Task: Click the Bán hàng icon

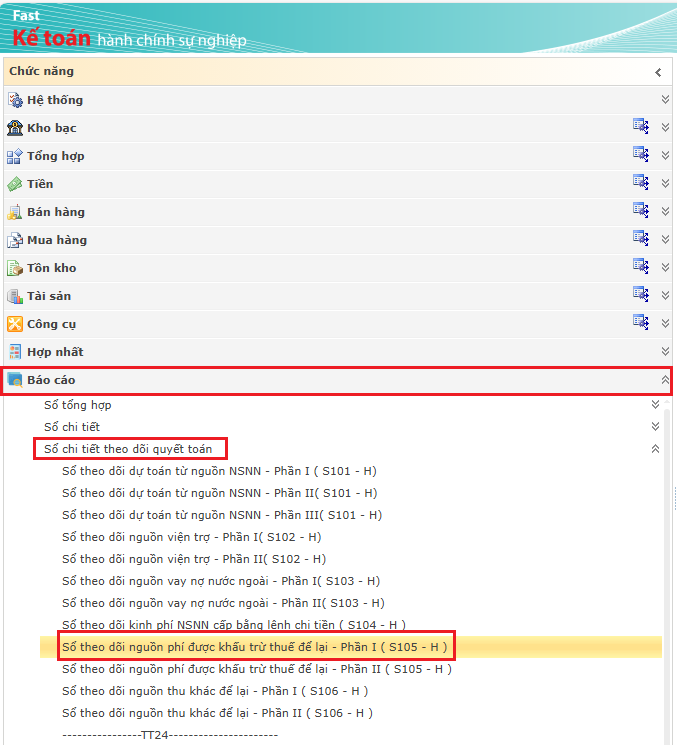Action: [15, 212]
